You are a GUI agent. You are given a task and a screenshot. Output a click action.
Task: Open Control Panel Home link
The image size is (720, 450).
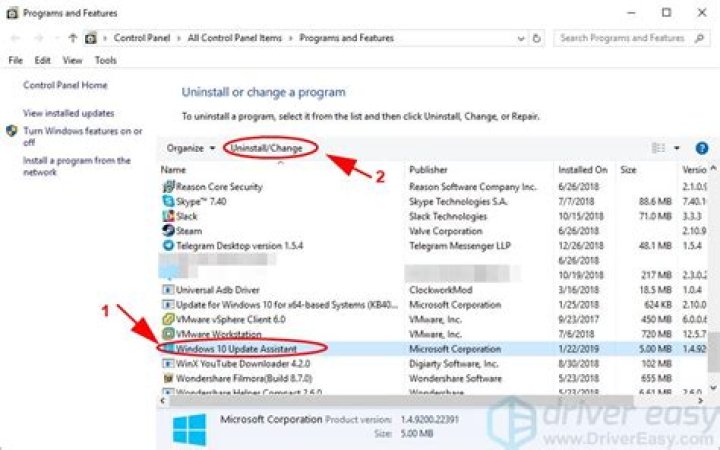(65, 85)
